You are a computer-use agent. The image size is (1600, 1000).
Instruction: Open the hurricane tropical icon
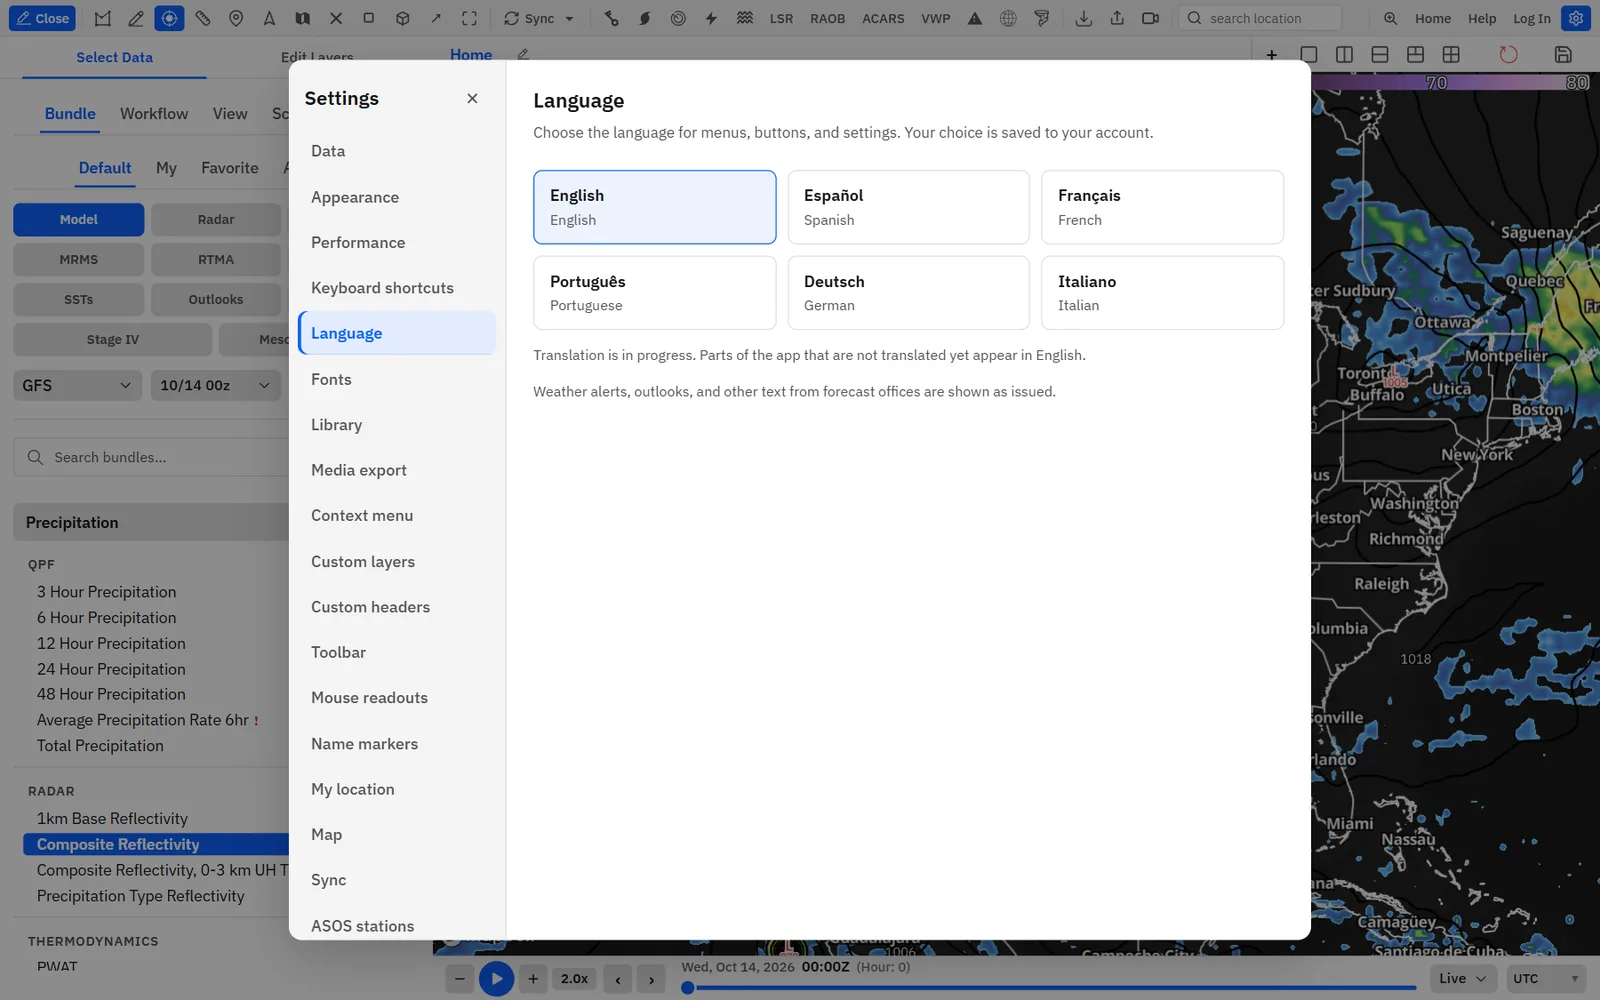tap(645, 18)
